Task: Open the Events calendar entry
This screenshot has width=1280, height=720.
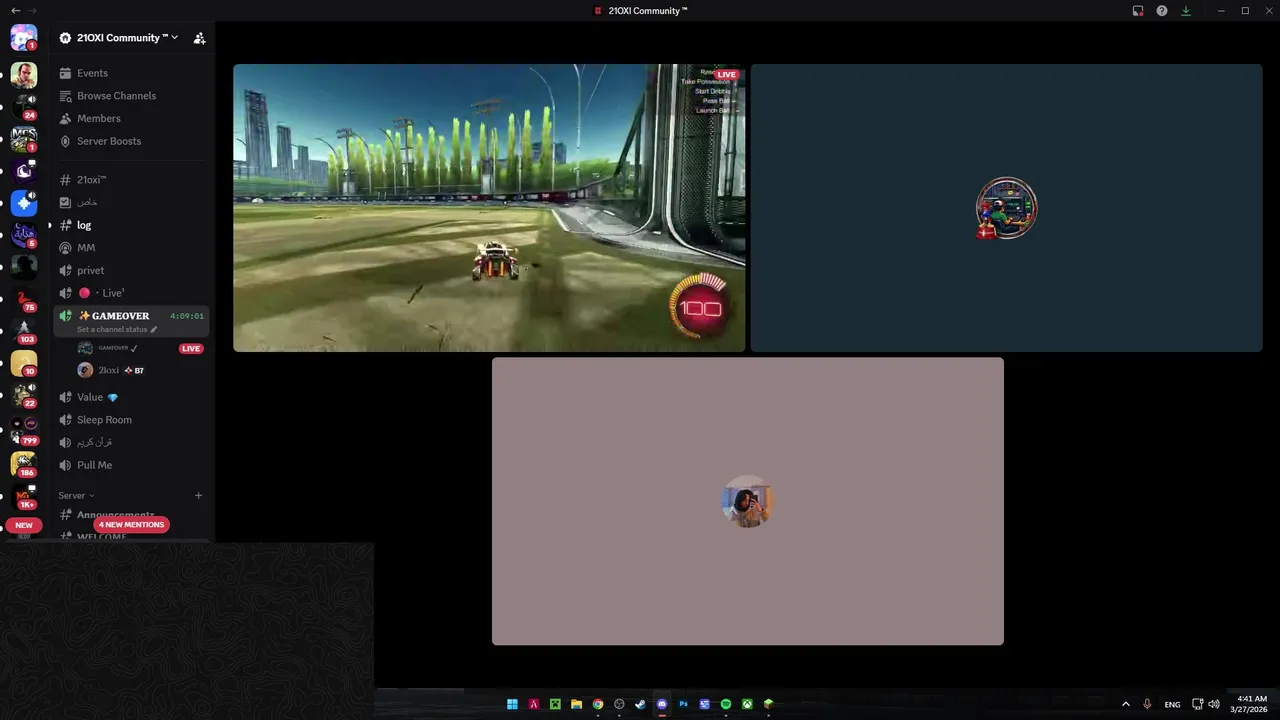Action: (x=131, y=73)
